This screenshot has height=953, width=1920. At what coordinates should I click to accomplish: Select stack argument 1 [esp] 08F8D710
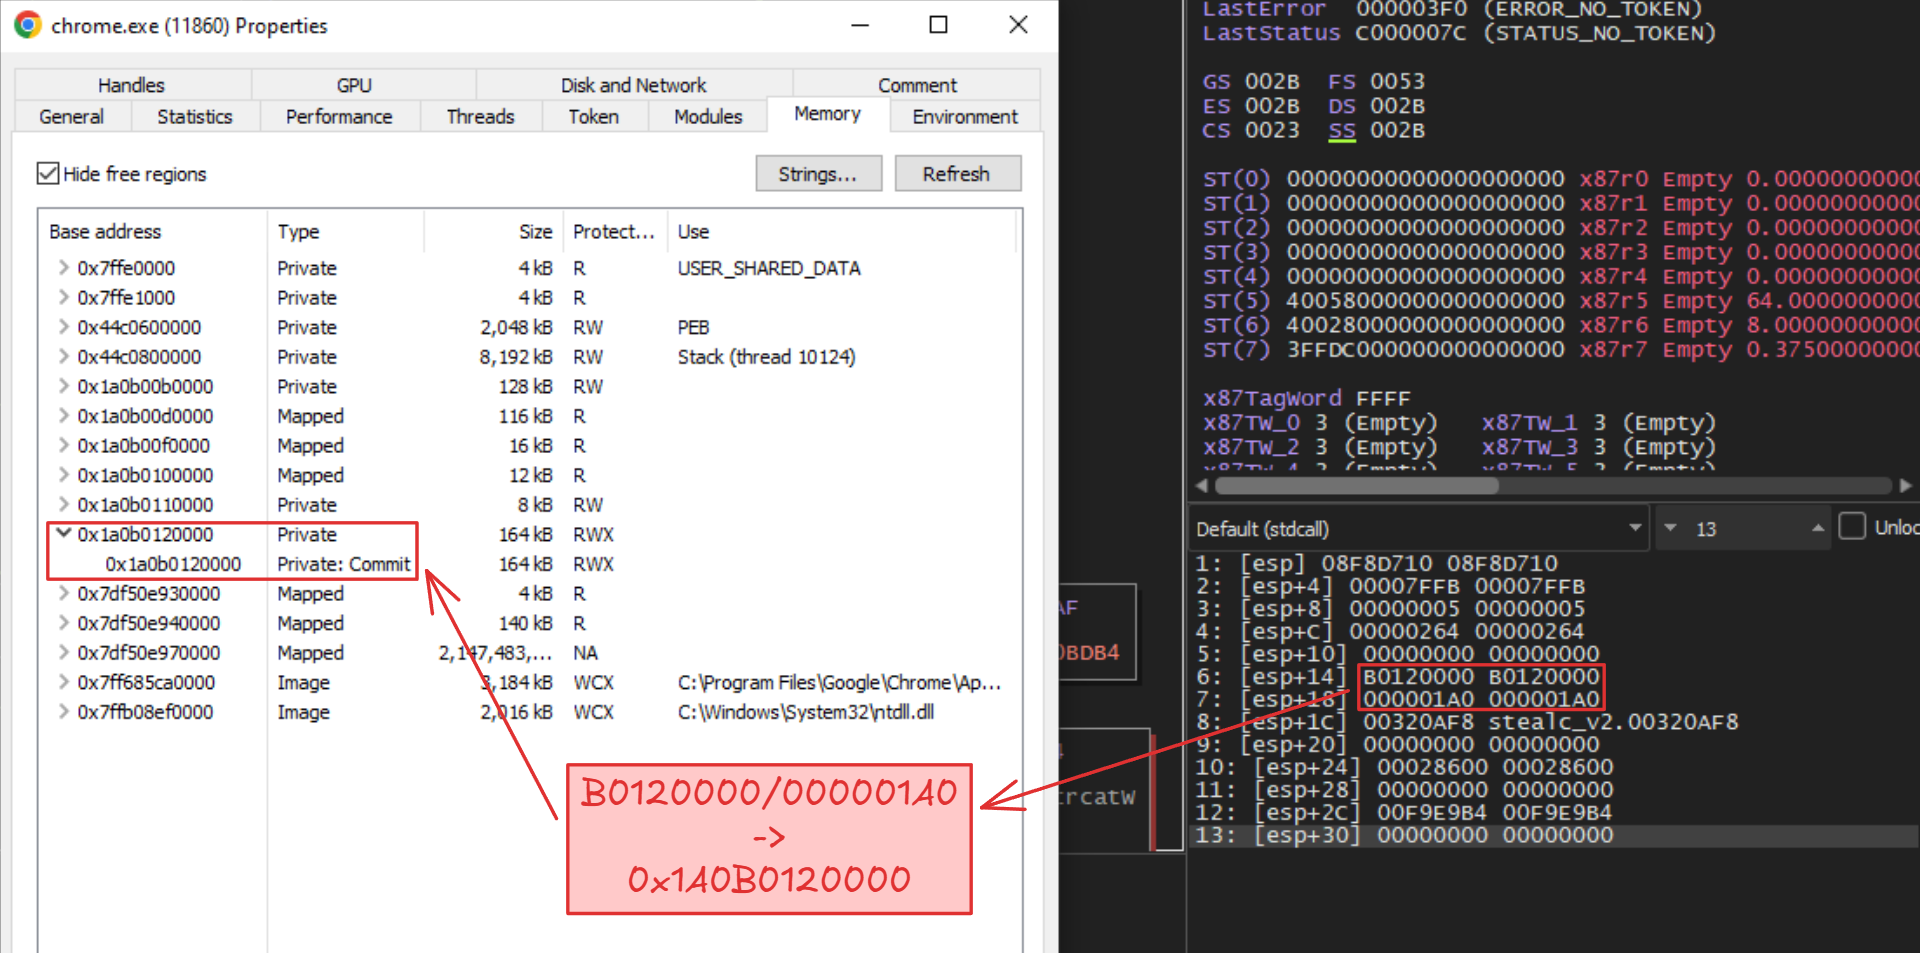[x=1376, y=563]
